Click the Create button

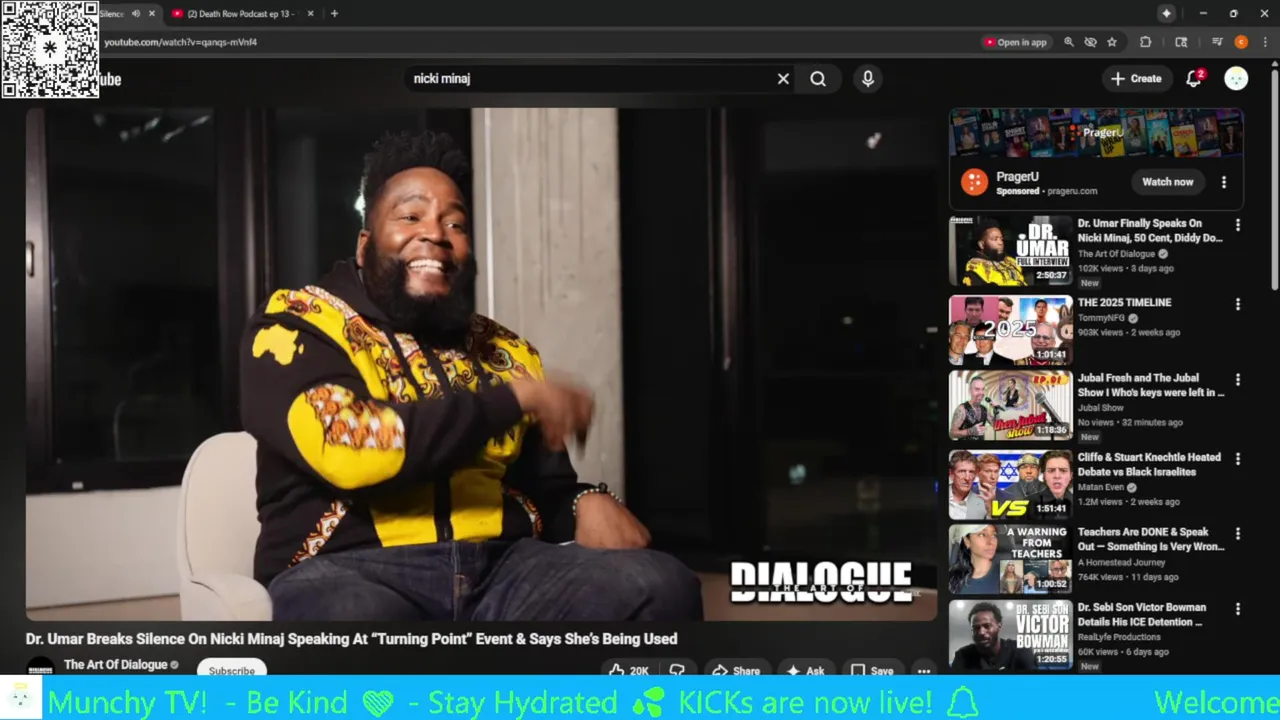point(1136,79)
